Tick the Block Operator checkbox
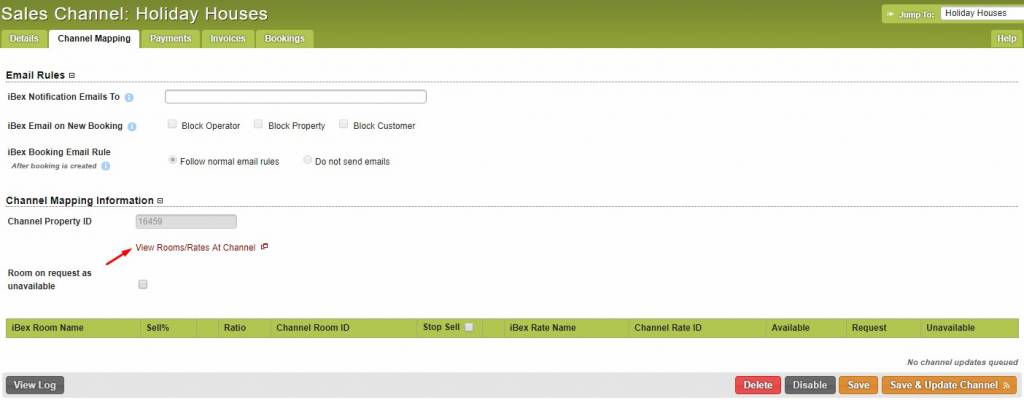The image size is (1024, 400). coord(172,124)
